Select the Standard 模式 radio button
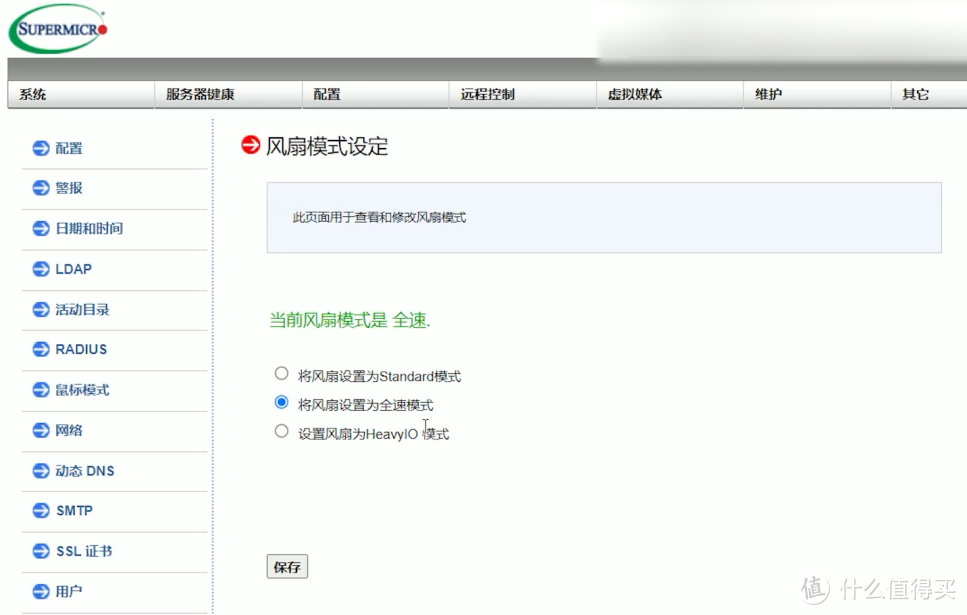The image size is (967, 615). [281, 373]
